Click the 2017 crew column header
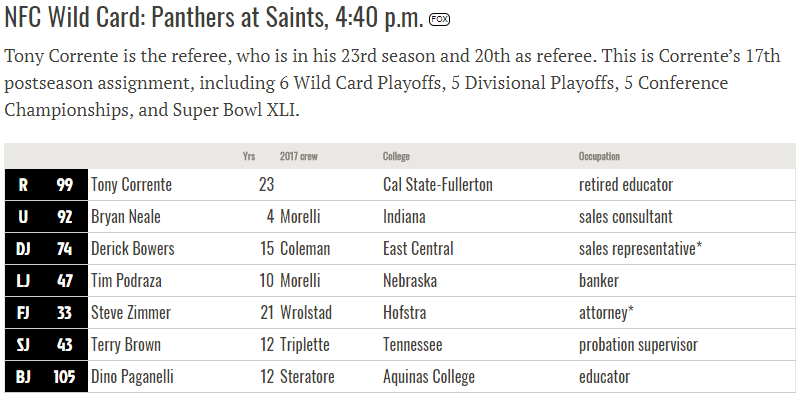Image resolution: width=802 pixels, height=400 pixels. pos(299,156)
